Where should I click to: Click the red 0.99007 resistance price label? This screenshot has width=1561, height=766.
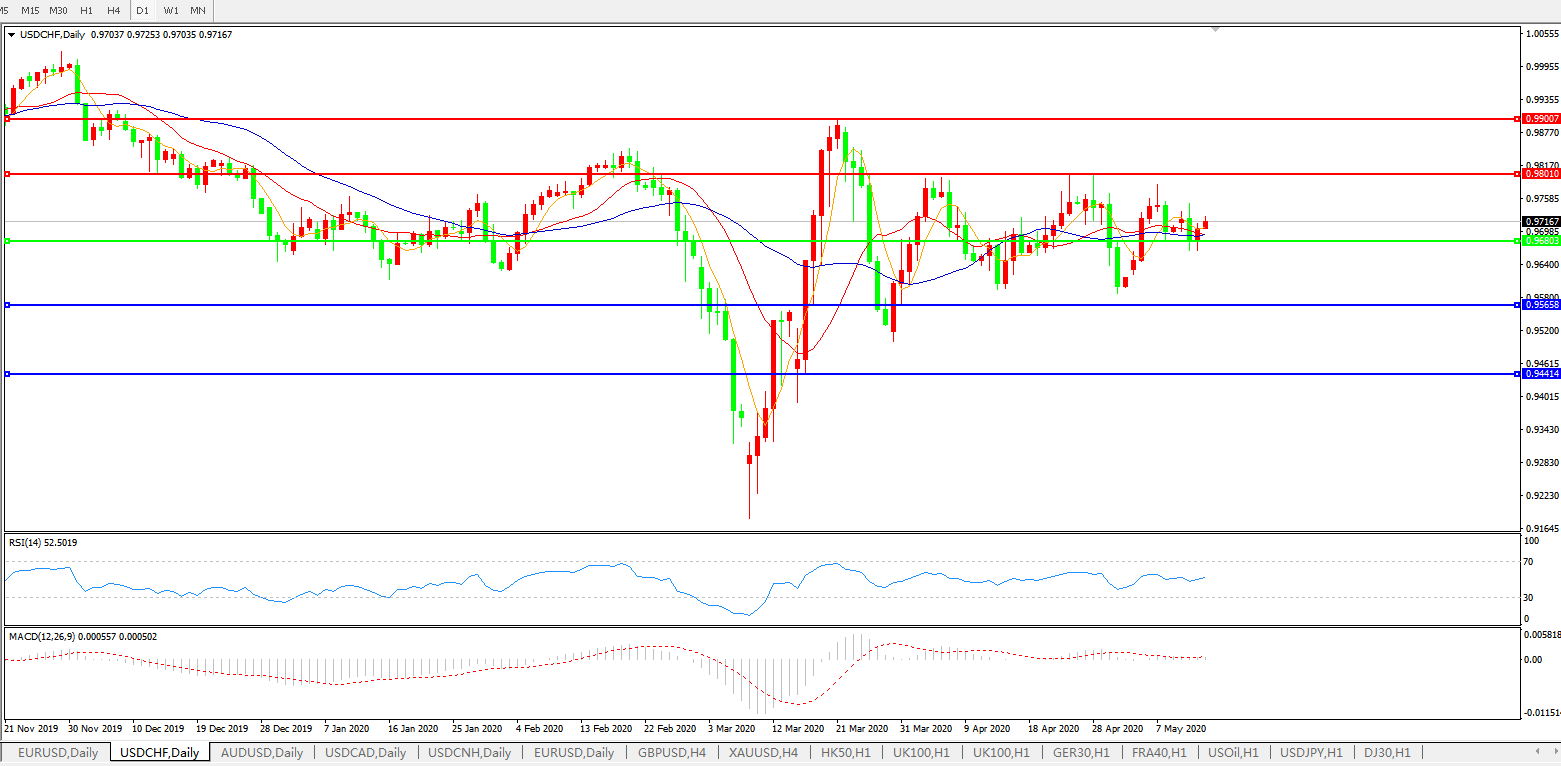1540,119
